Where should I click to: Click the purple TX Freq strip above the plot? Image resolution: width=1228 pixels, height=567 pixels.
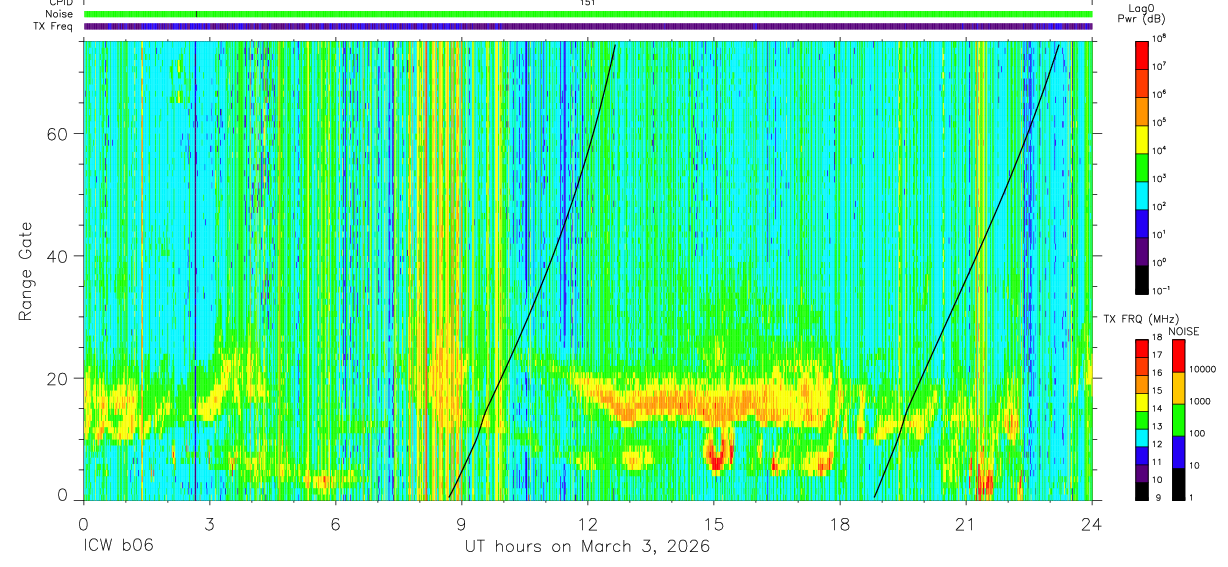click(x=588, y=26)
